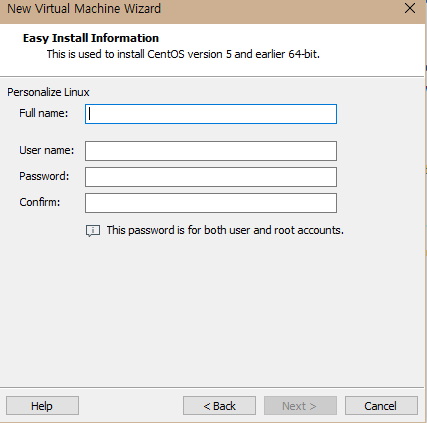Click the Password label
427x423 pixels.
pyautogui.click(x=44, y=176)
